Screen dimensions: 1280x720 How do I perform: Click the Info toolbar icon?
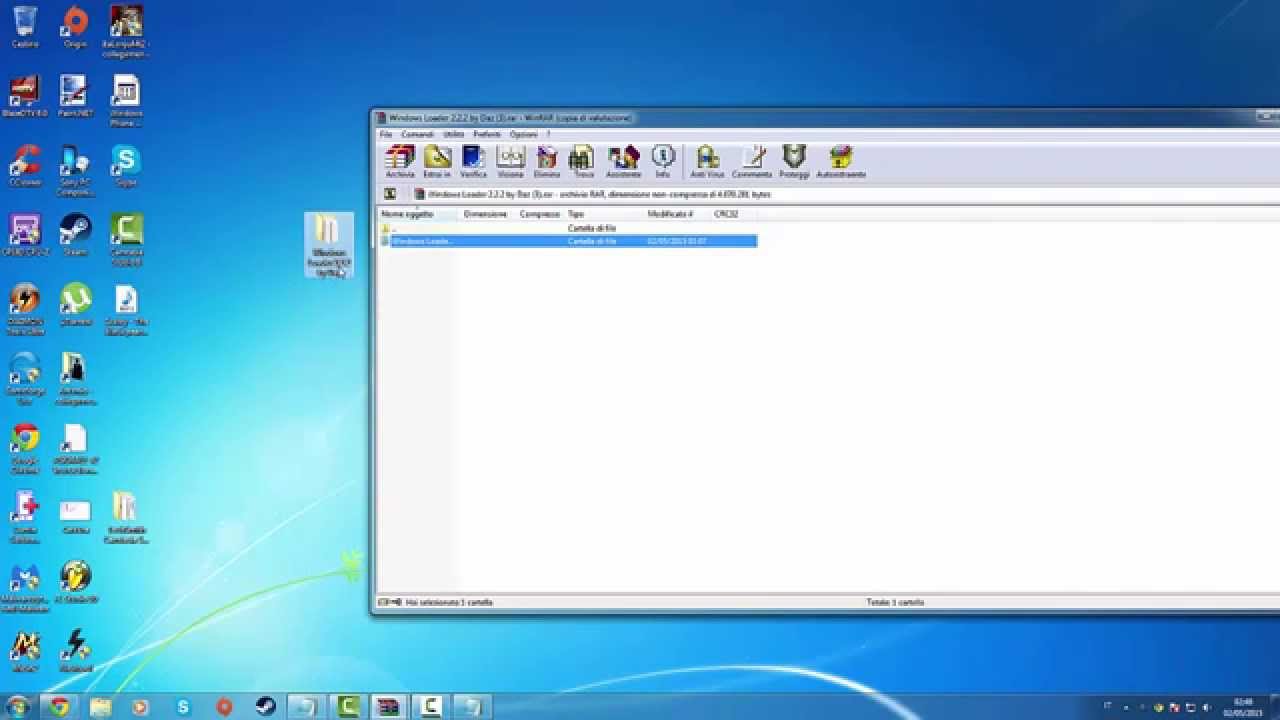pyautogui.click(x=662, y=161)
